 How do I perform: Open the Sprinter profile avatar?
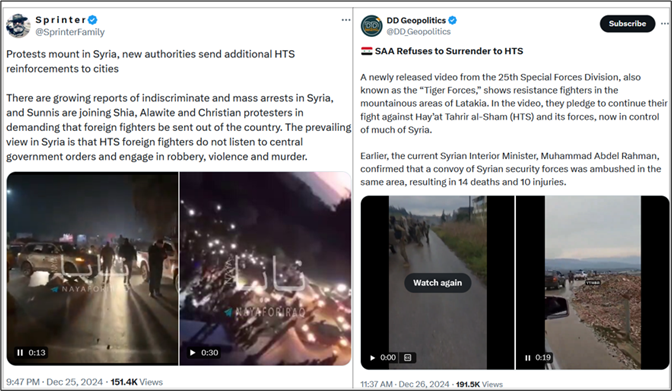coord(18,26)
